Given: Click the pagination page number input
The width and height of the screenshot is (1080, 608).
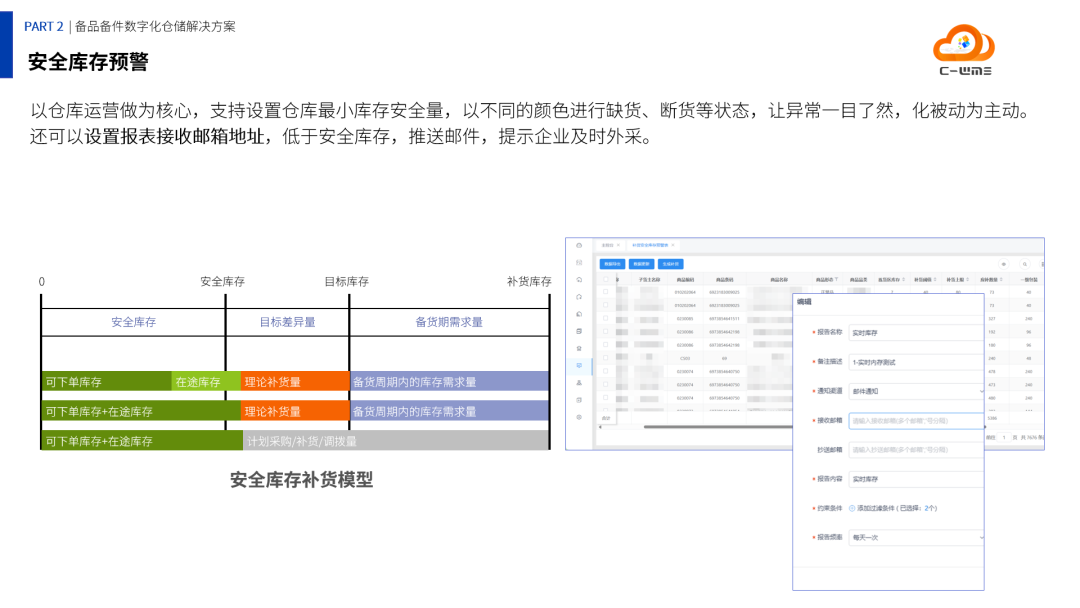Looking at the screenshot, I should (1004, 437).
